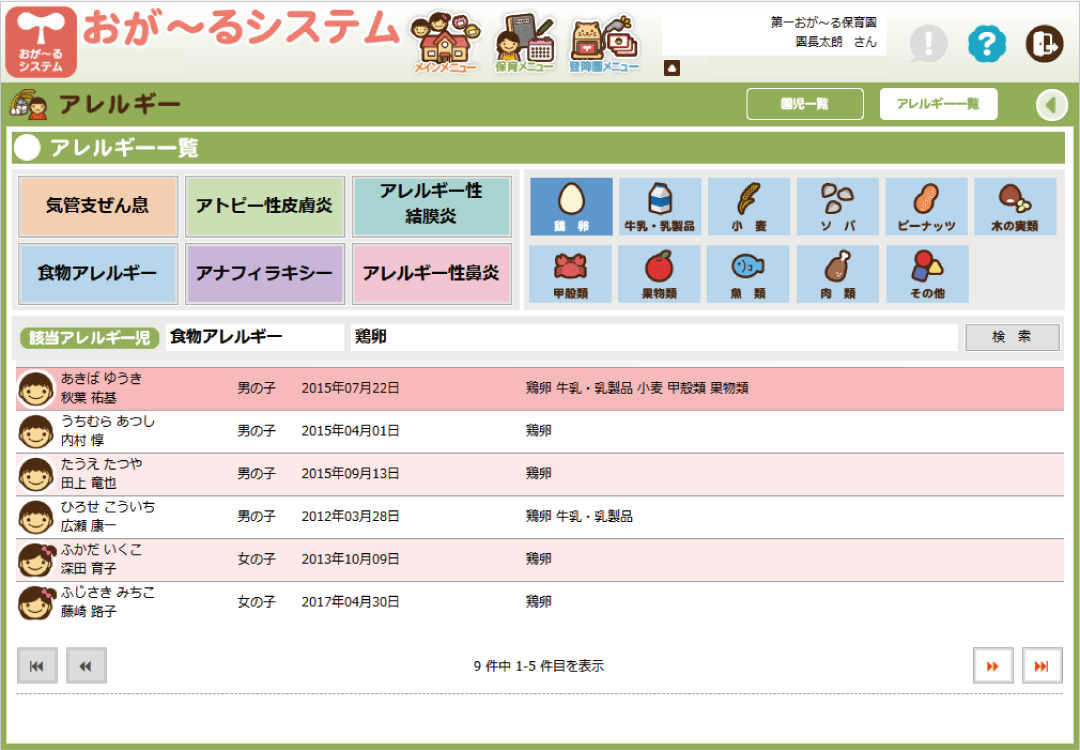
Task: Select the 小麦 wheat allergen icon
Action: click(749, 207)
